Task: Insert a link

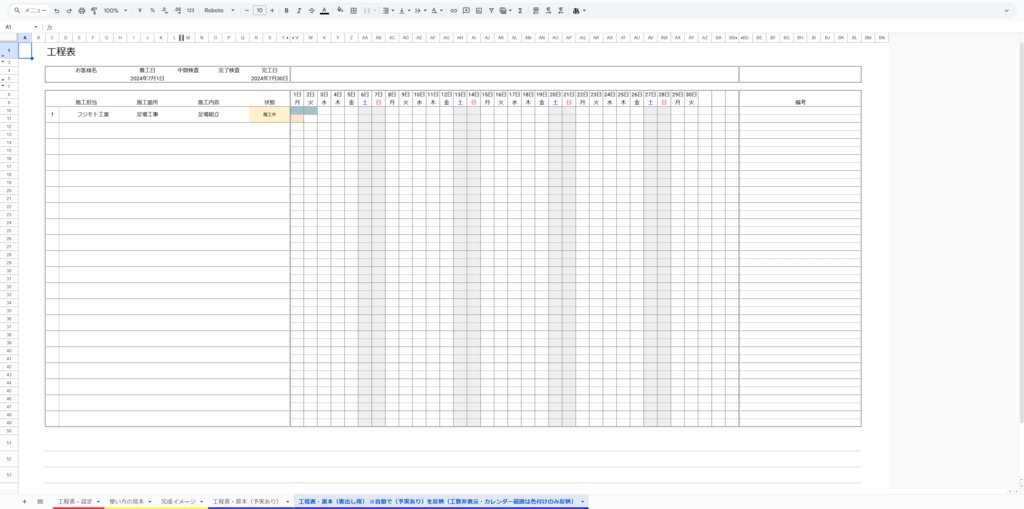Action: point(454,11)
